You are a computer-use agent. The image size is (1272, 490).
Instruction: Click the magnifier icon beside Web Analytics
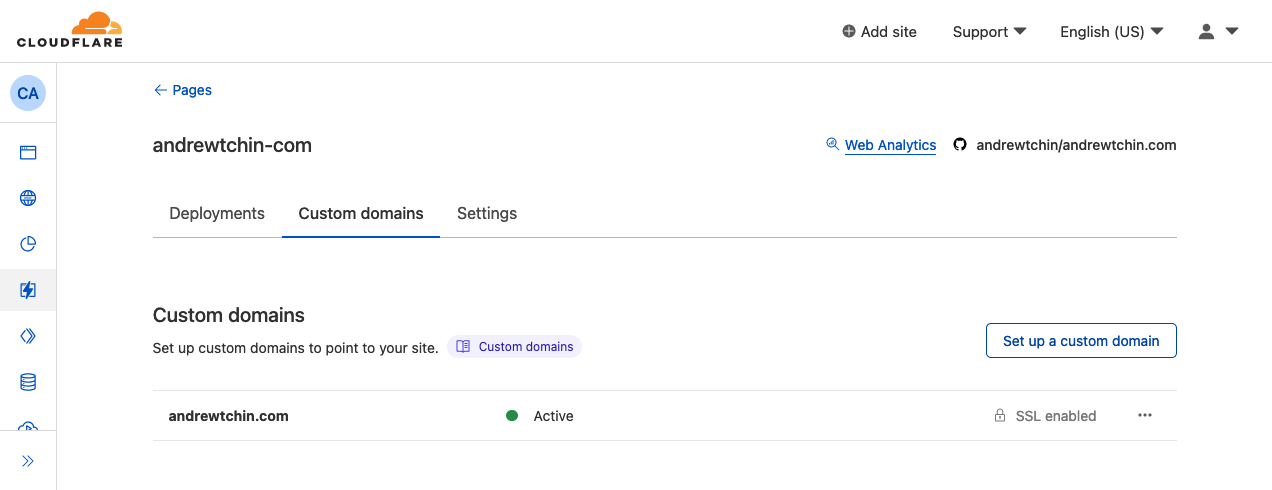pyautogui.click(x=832, y=144)
